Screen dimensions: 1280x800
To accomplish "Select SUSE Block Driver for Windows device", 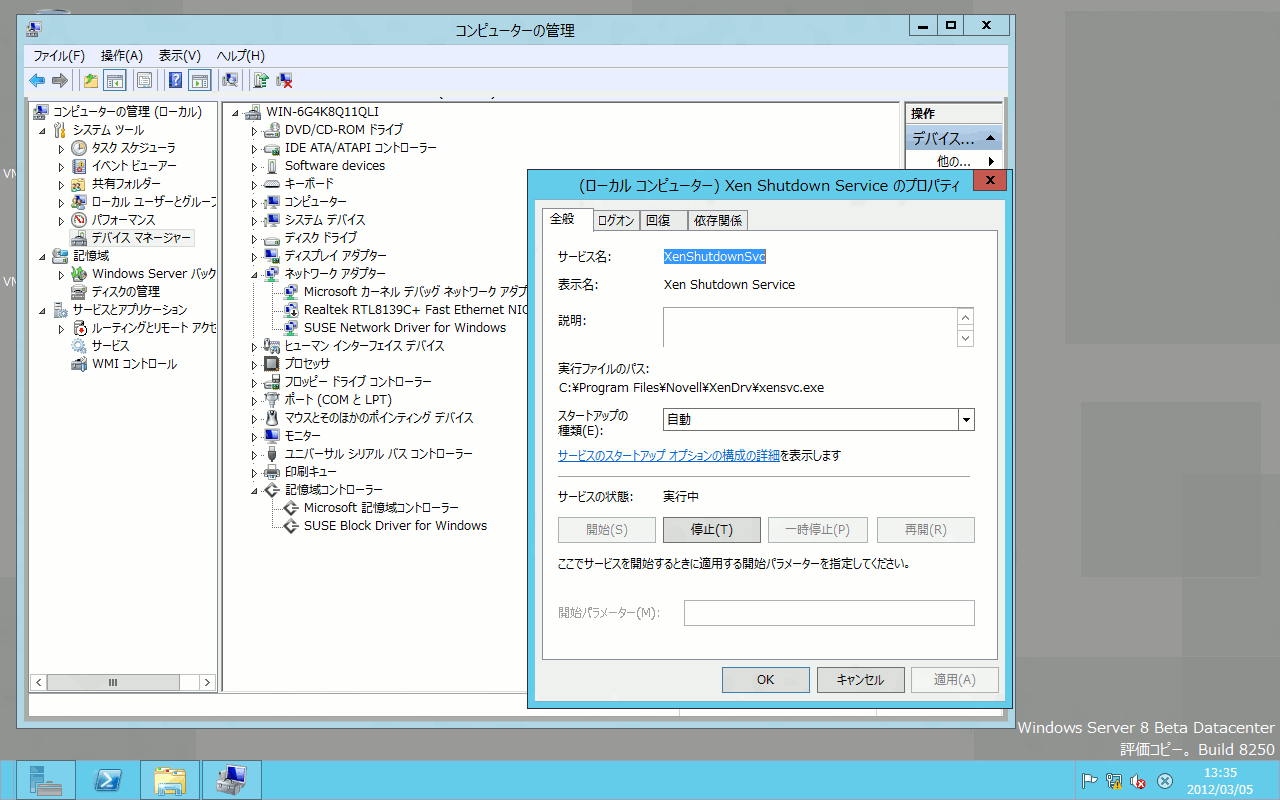I will tap(395, 526).
